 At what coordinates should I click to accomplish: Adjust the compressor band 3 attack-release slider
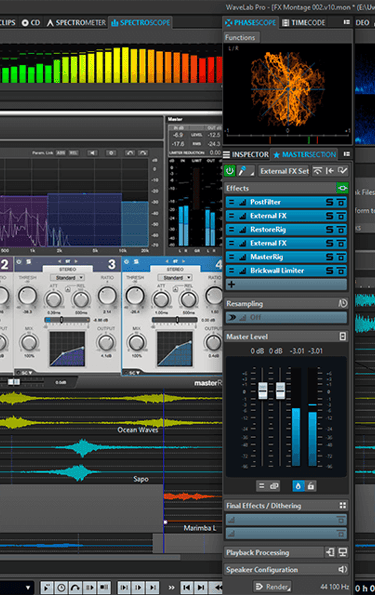[x=67, y=320]
